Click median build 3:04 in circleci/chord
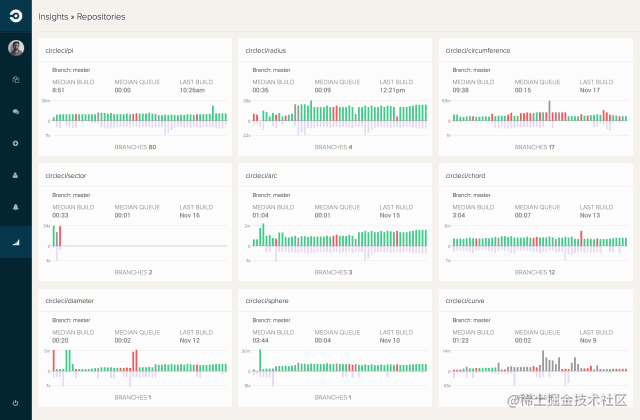The height and width of the screenshot is (420, 640). [x=458, y=215]
